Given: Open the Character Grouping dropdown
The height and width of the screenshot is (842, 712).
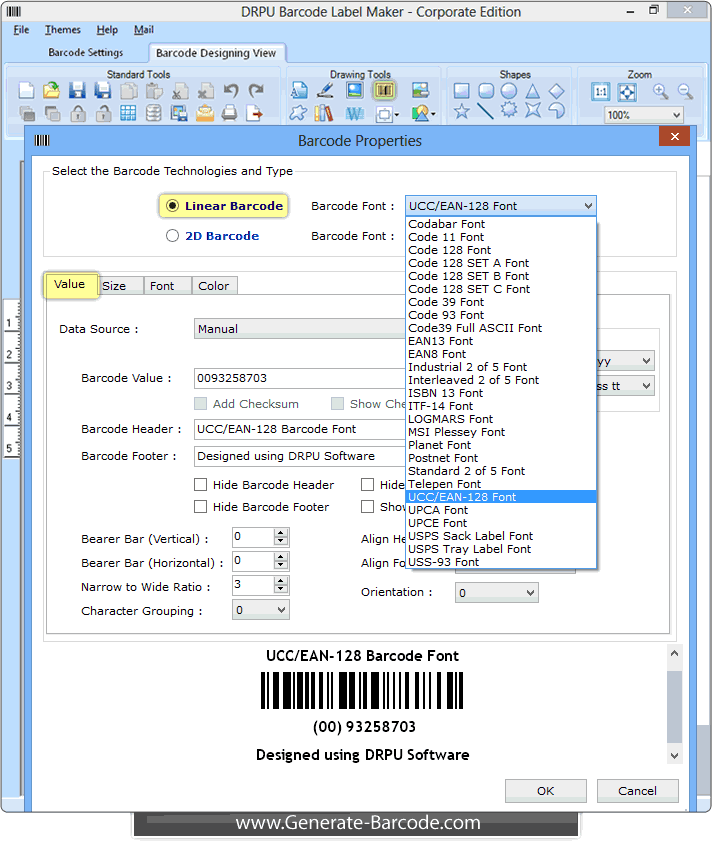Looking at the screenshot, I should pyautogui.click(x=260, y=610).
